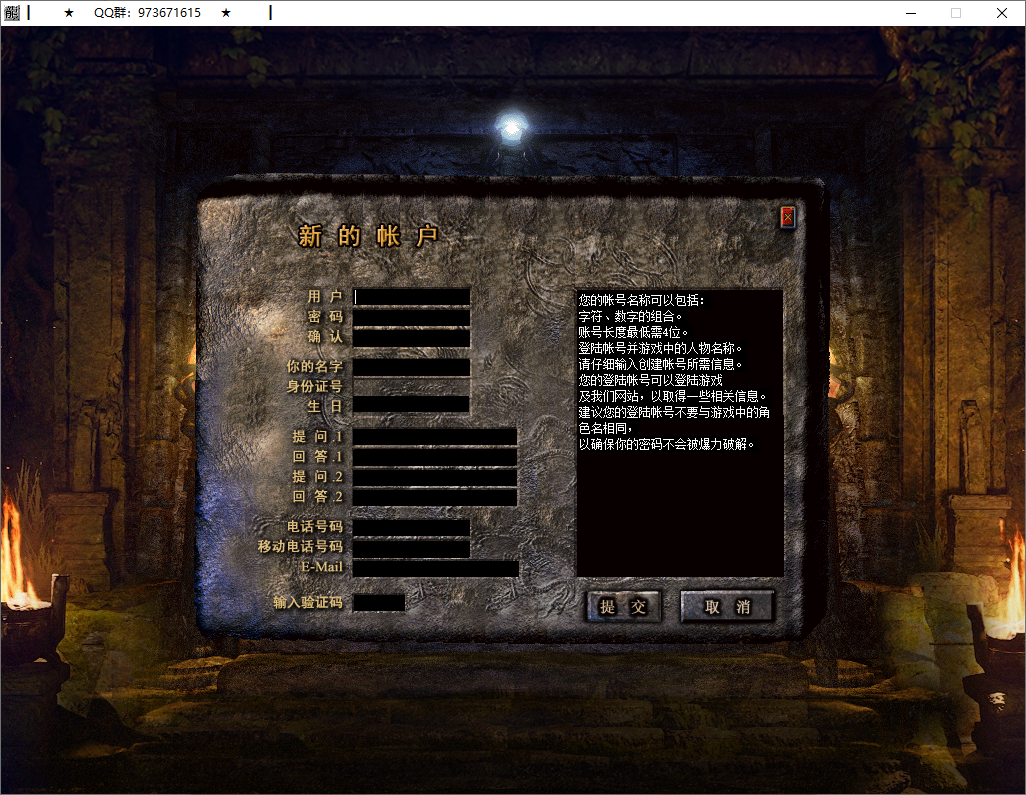
Task: Click the star symbol in title bar
Action: click(x=68, y=12)
